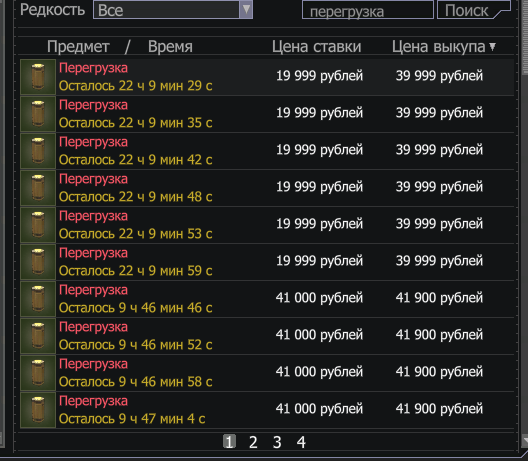Image resolution: width=528 pixels, height=461 pixels.
Task: Toggle sort arrow beside Цена выкупа
Action: pyautogui.click(x=493, y=46)
